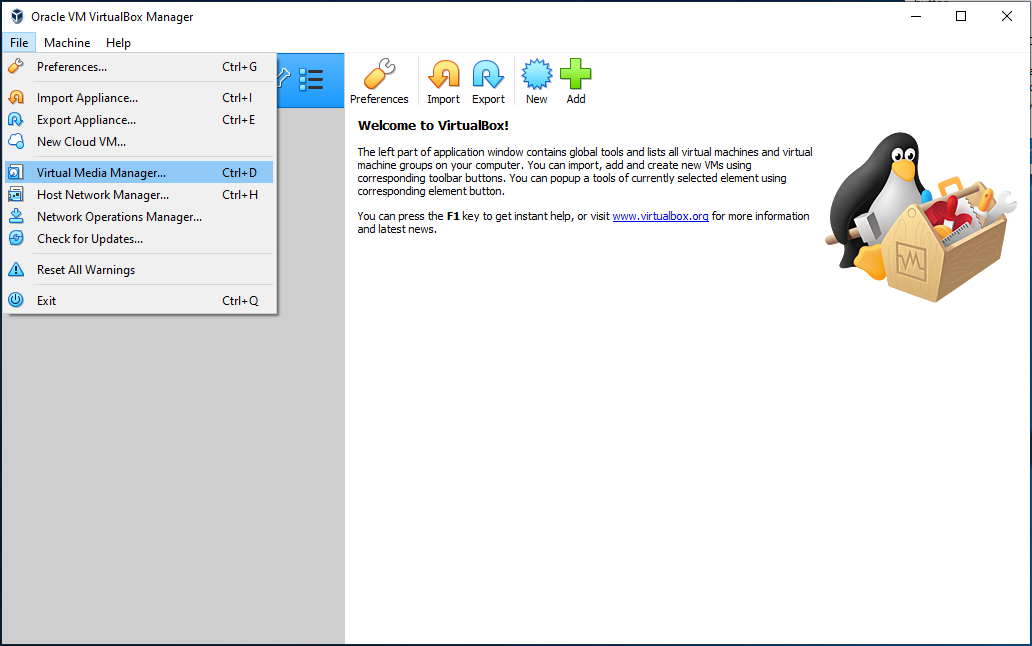The image size is (1032, 646).
Task: Click the Preferences wrench toolbar icon
Action: point(380,74)
